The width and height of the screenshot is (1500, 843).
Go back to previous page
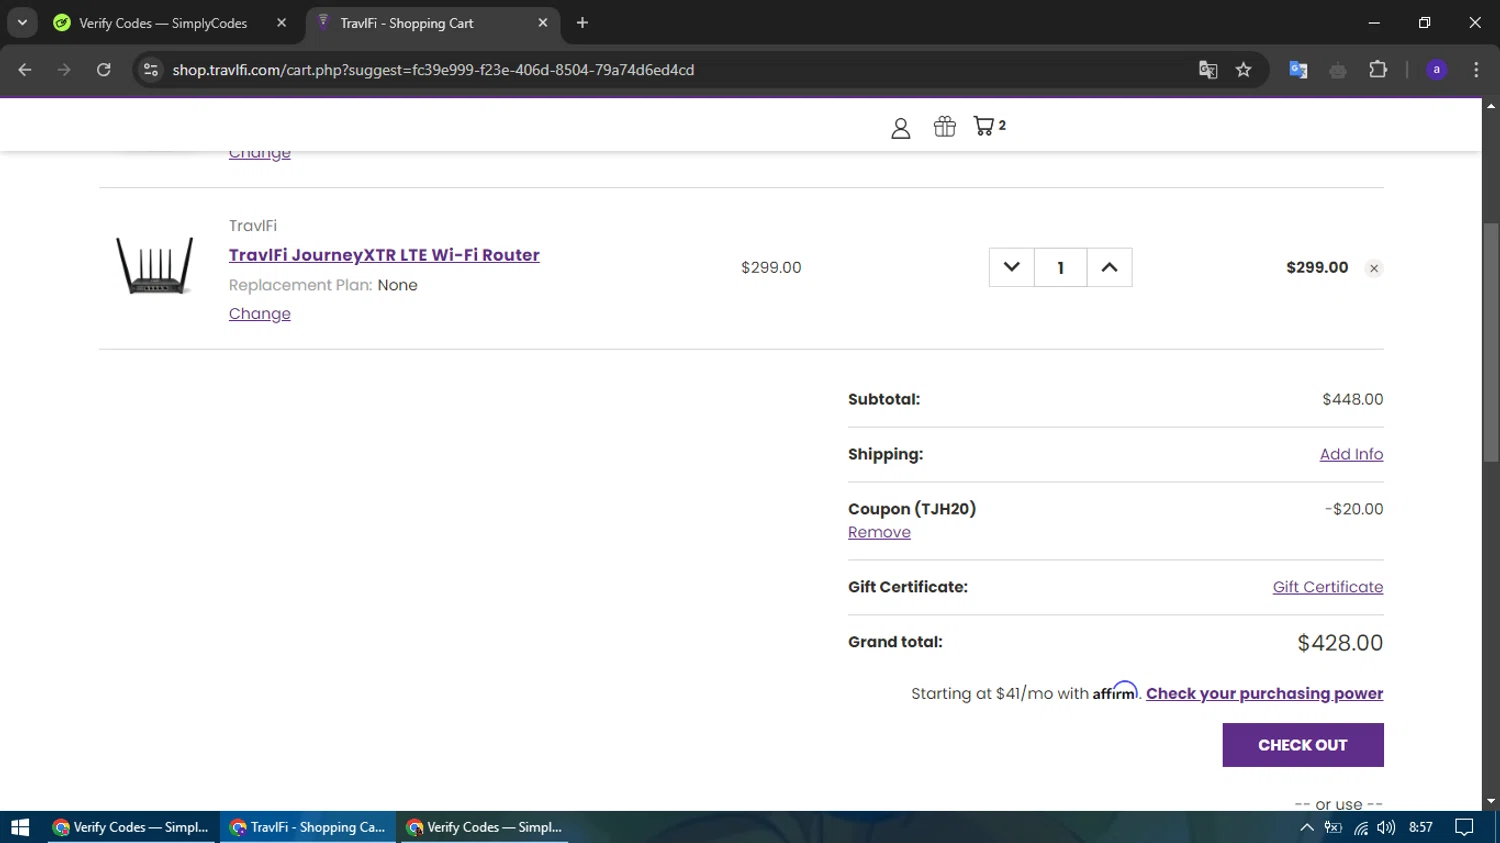coord(25,70)
